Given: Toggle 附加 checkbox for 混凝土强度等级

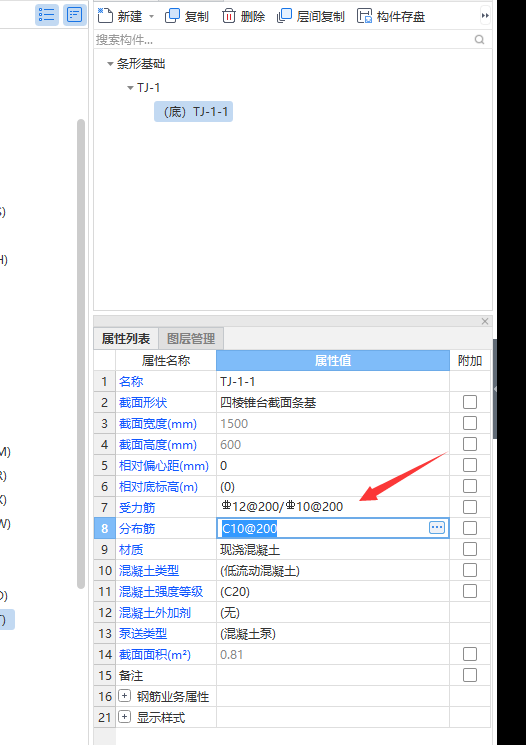Looking at the screenshot, I should click(469, 591).
